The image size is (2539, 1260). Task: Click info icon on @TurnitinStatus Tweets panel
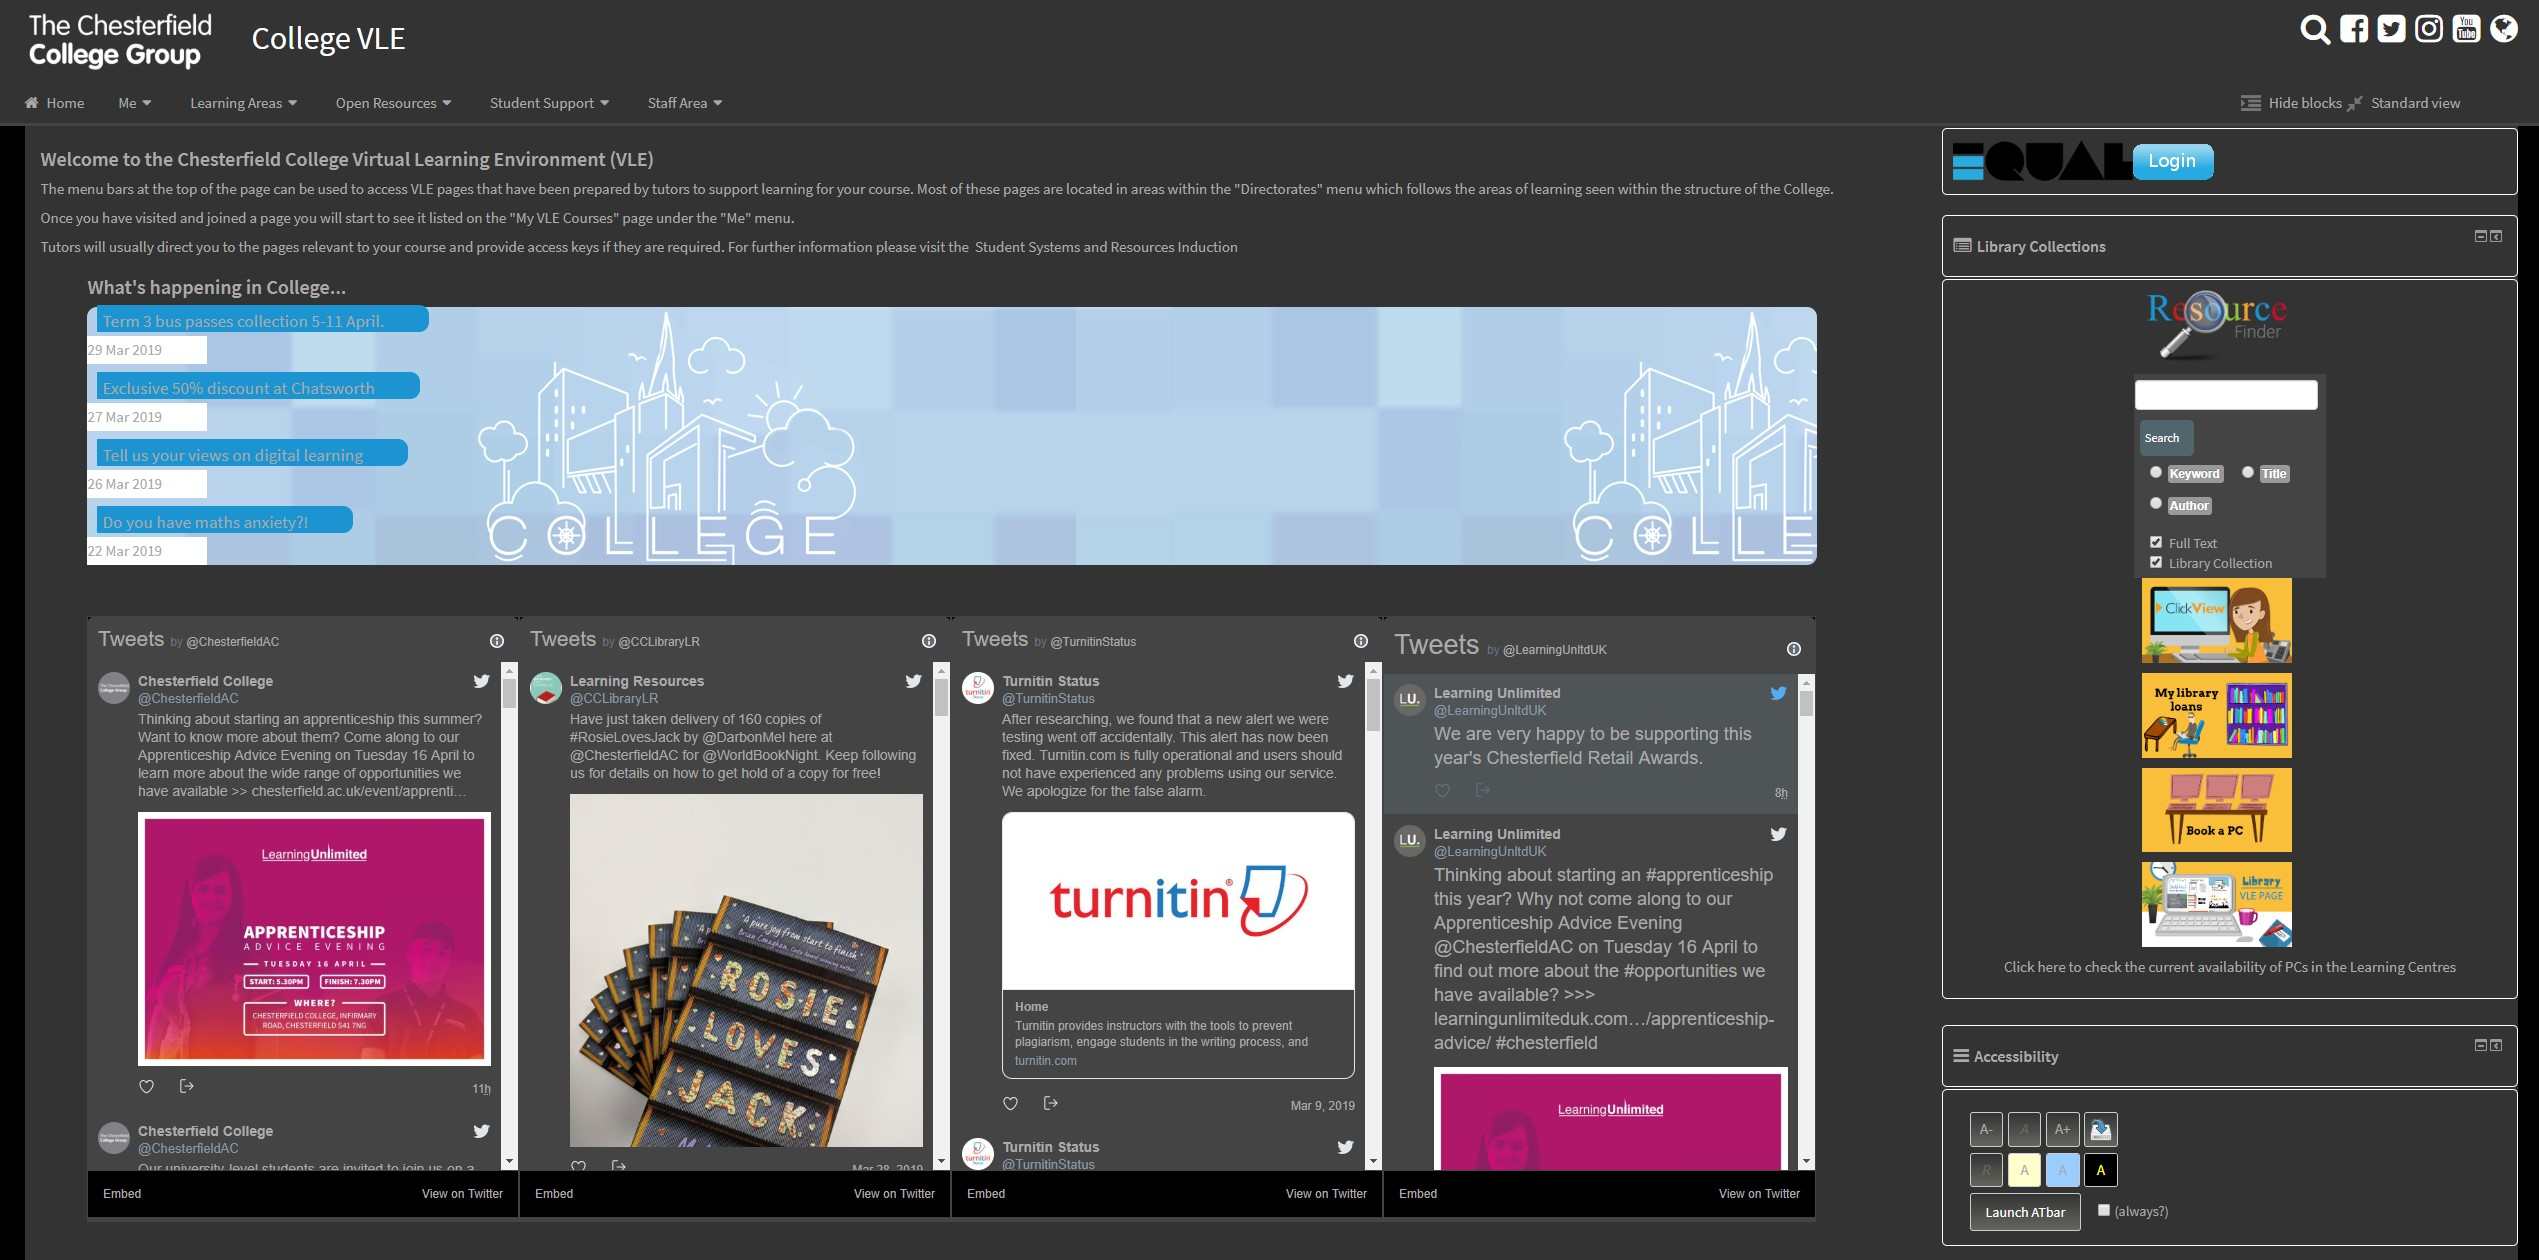click(x=1361, y=641)
